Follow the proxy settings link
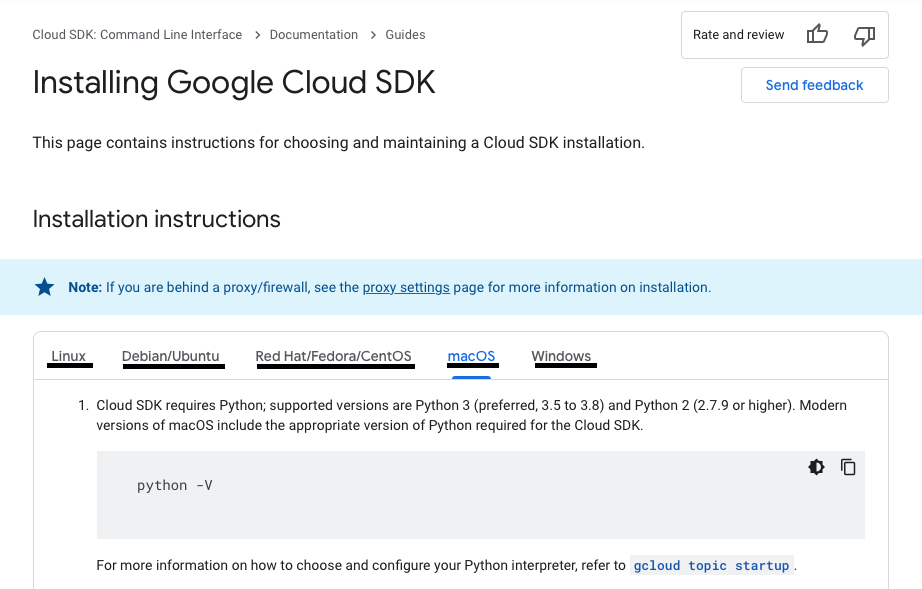 [x=406, y=287]
